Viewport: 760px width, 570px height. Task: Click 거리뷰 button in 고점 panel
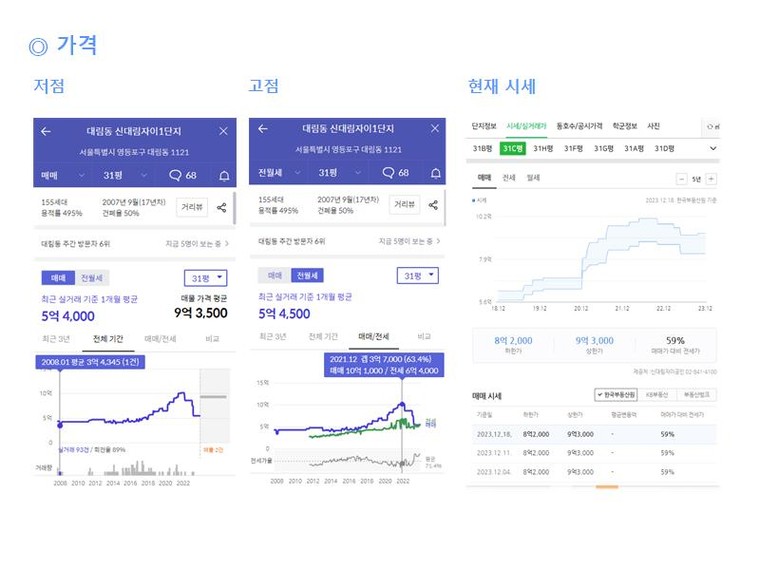point(404,205)
